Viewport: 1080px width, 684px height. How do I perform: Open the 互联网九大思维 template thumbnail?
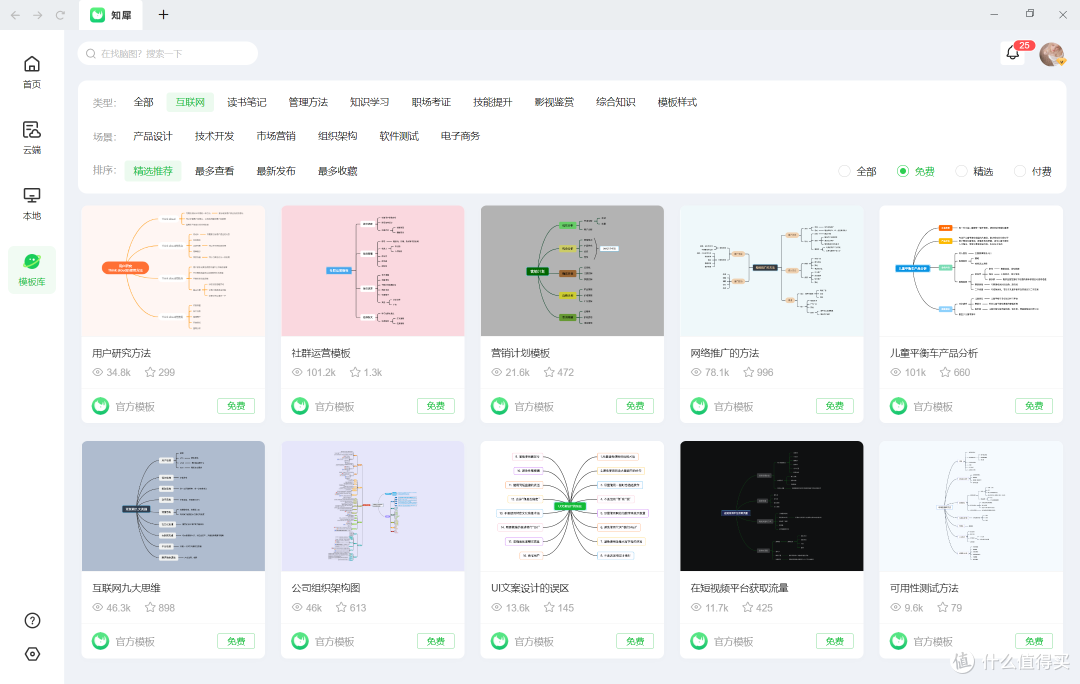pos(173,506)
